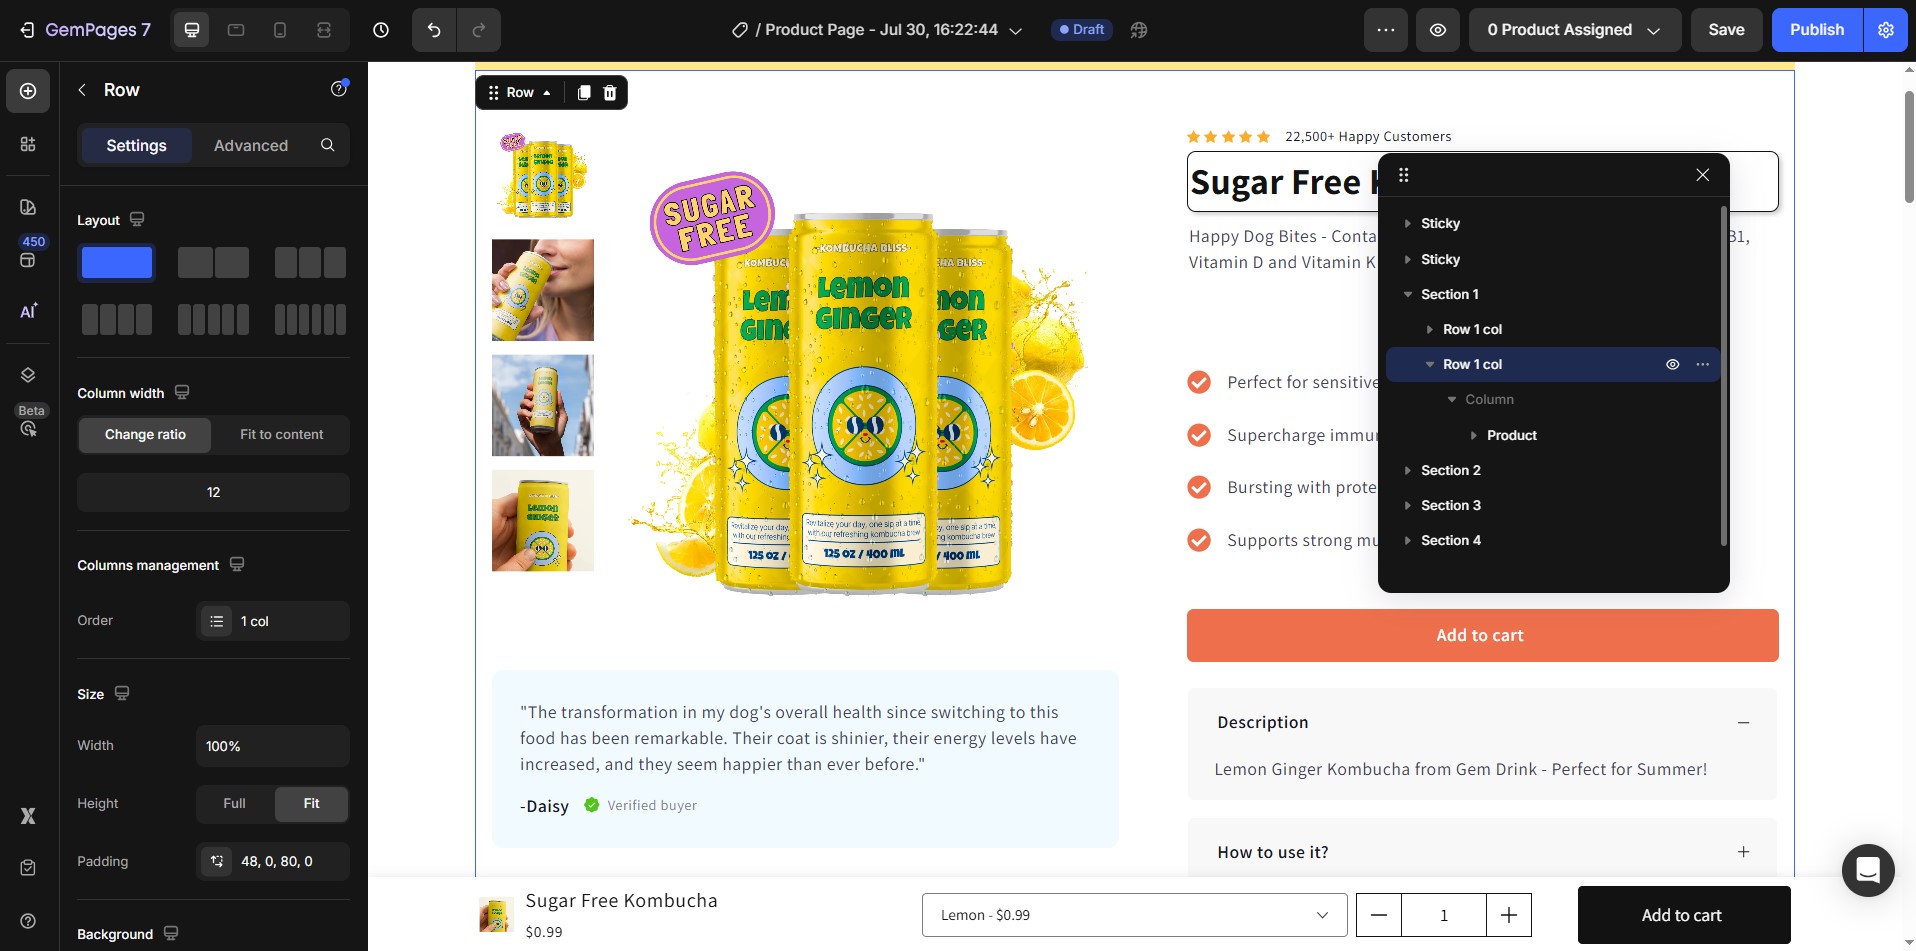Screen dimensions: 1916x951
Task: Toggle visibility of Row 1 col layer
Action: (x=1672, y=364)
